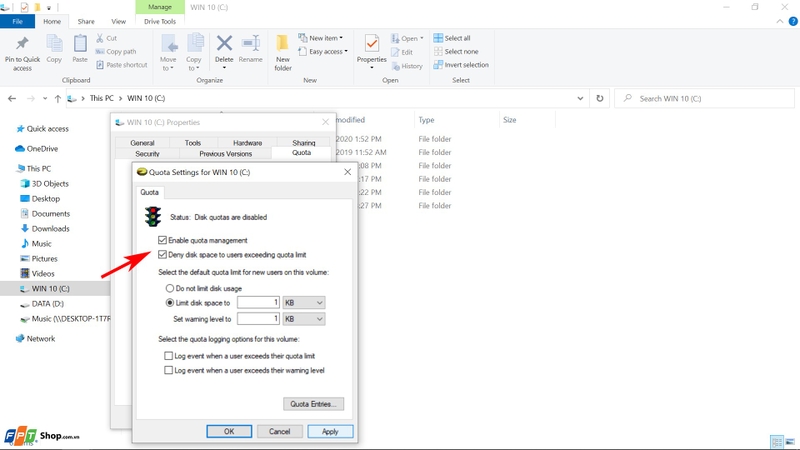Image resolution: width=800 pixels, height=450 pixels.
Task: Click the Edit ribbon item
Action: click(x=402, y=52)
